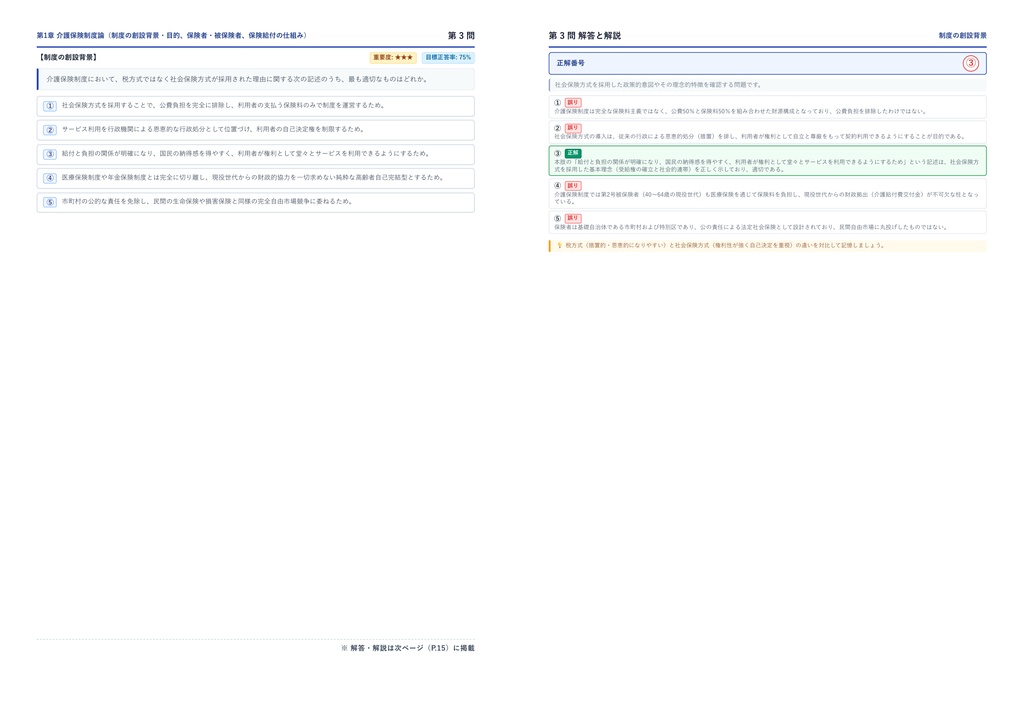This screenshot has width=1024, height=724.
Task: Select the ③ number badge in the question choices
Action: click(x=50, y=154)
